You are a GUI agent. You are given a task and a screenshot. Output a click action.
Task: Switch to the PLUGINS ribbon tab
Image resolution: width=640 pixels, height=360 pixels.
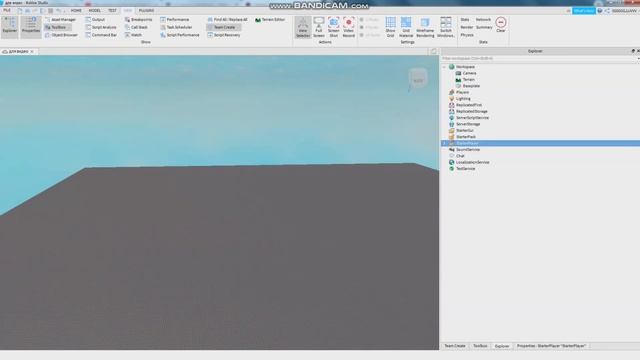[147, 11]
